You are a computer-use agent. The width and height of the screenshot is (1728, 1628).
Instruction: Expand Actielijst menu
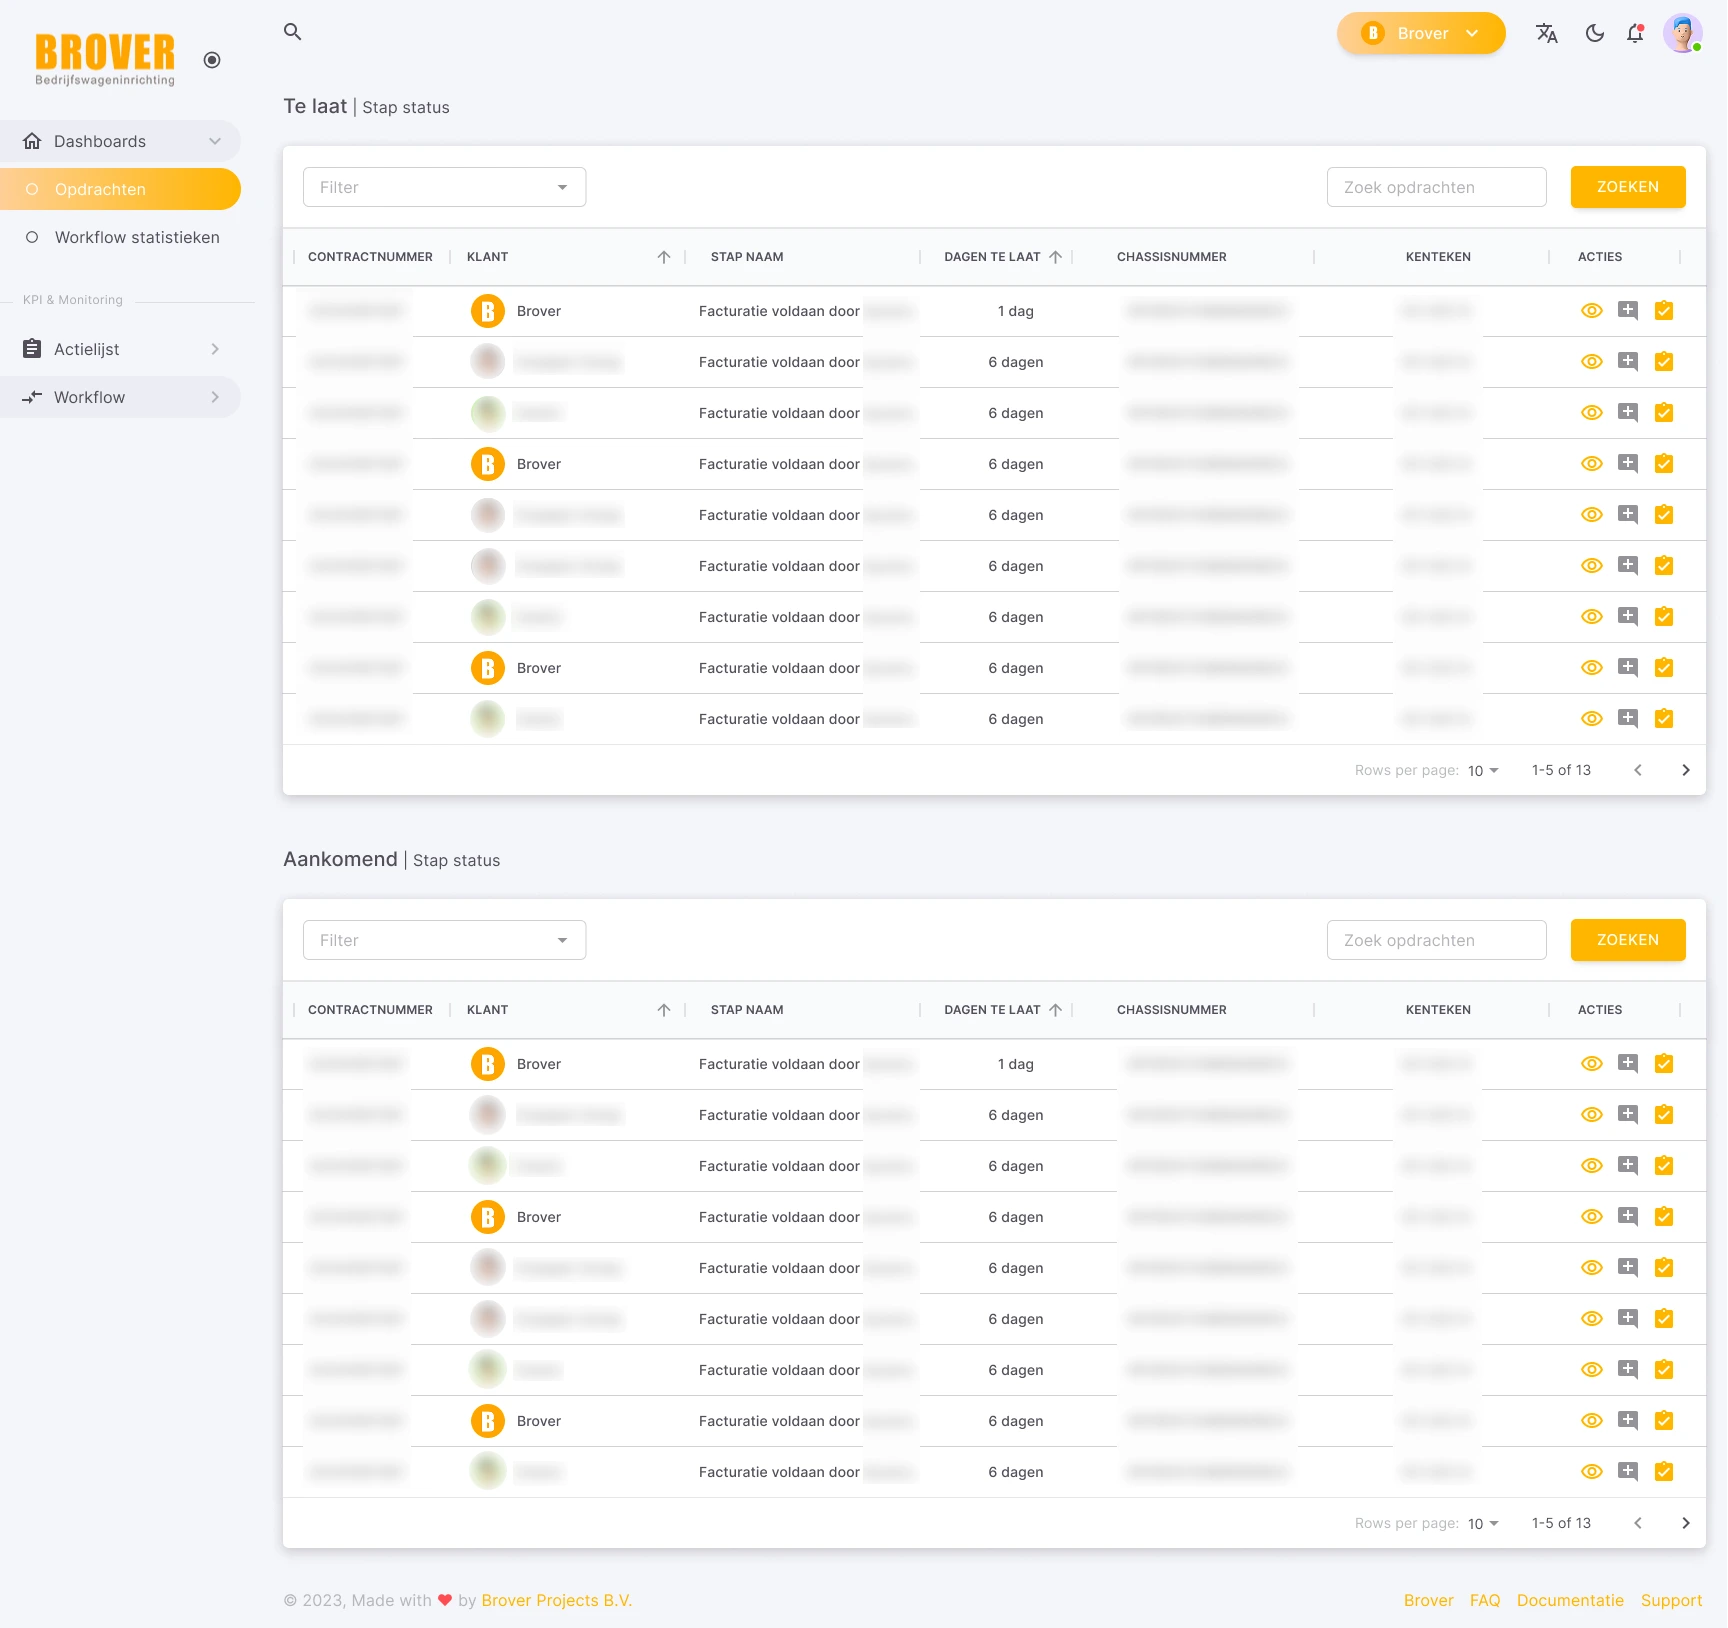click(x=120, y=349)
